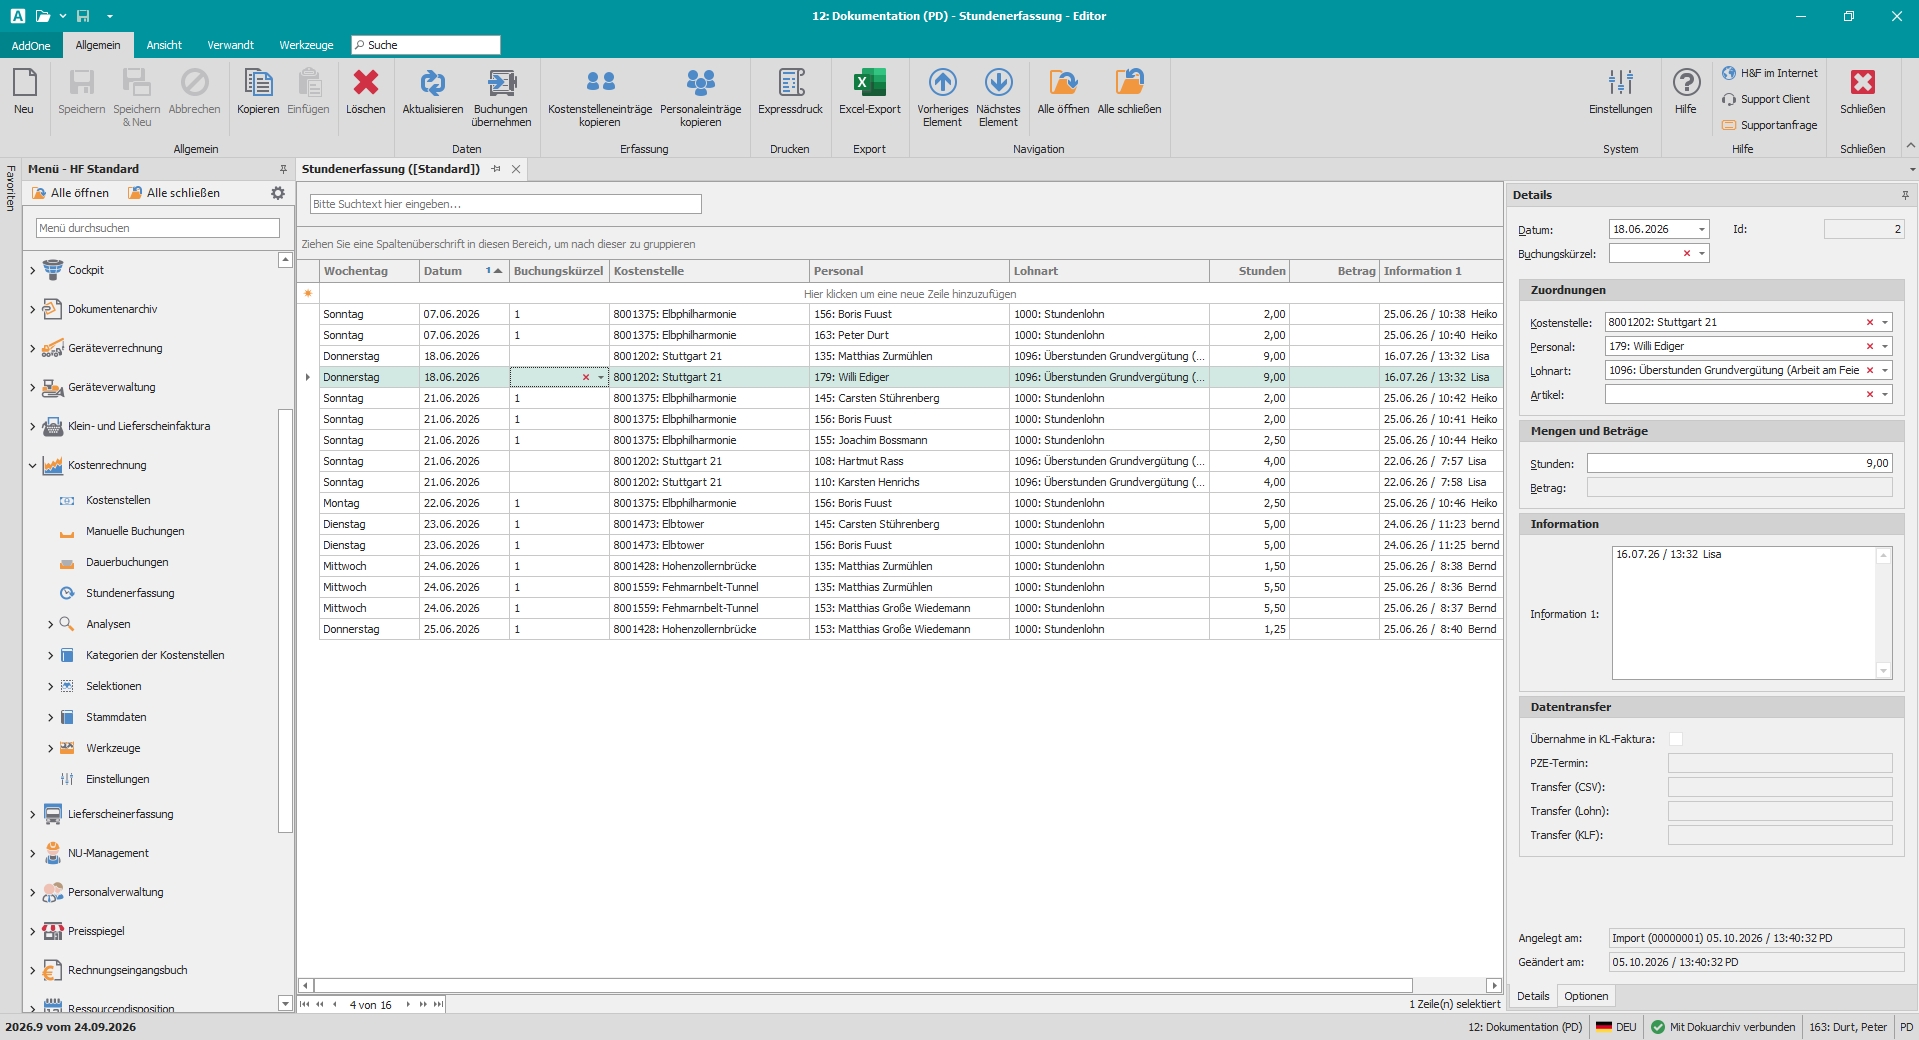Viewport: 1919px width, 1040px height.
Task: Go to Vorheriges Element
Action: pyautogui.click(x=943, y=97)
